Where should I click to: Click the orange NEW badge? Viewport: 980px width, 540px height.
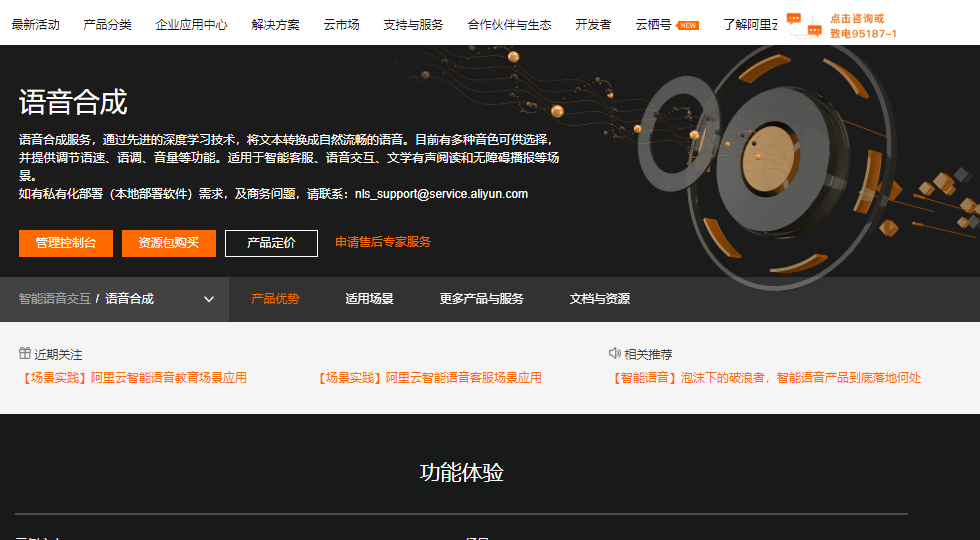(x=688, y=26)
